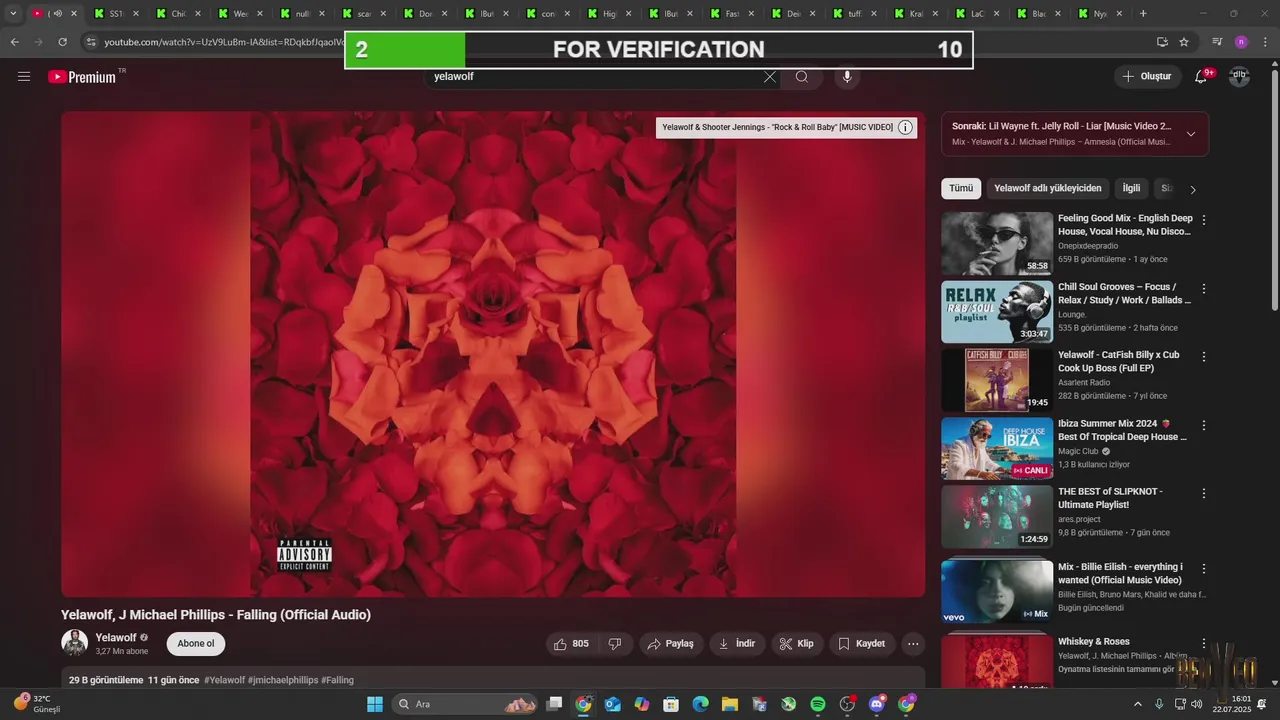
Task: Open Microsoft Edge from the taskbar
Action: [x=700, y=704]
